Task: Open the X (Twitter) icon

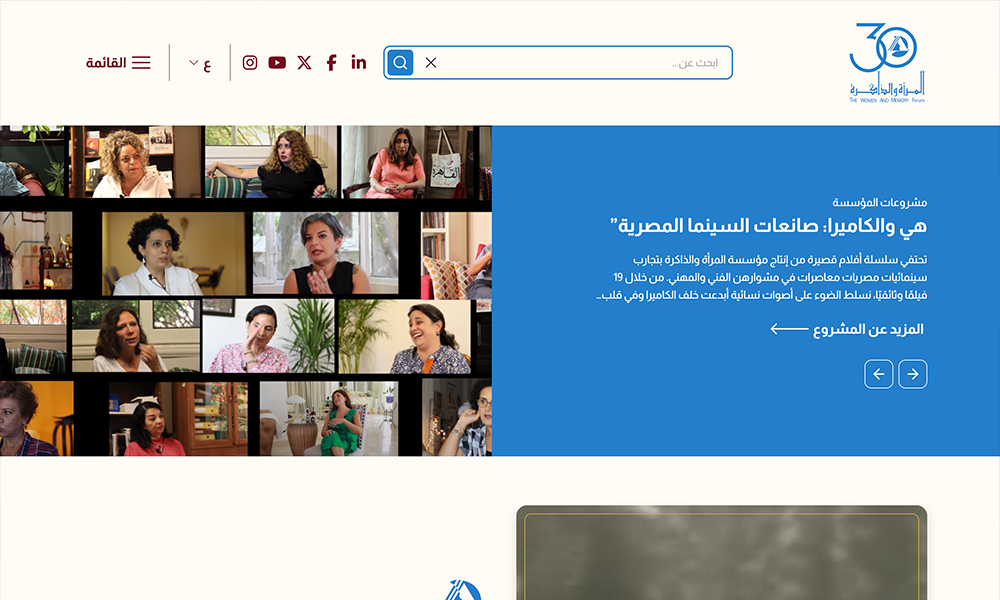Action: click(304, 62)
